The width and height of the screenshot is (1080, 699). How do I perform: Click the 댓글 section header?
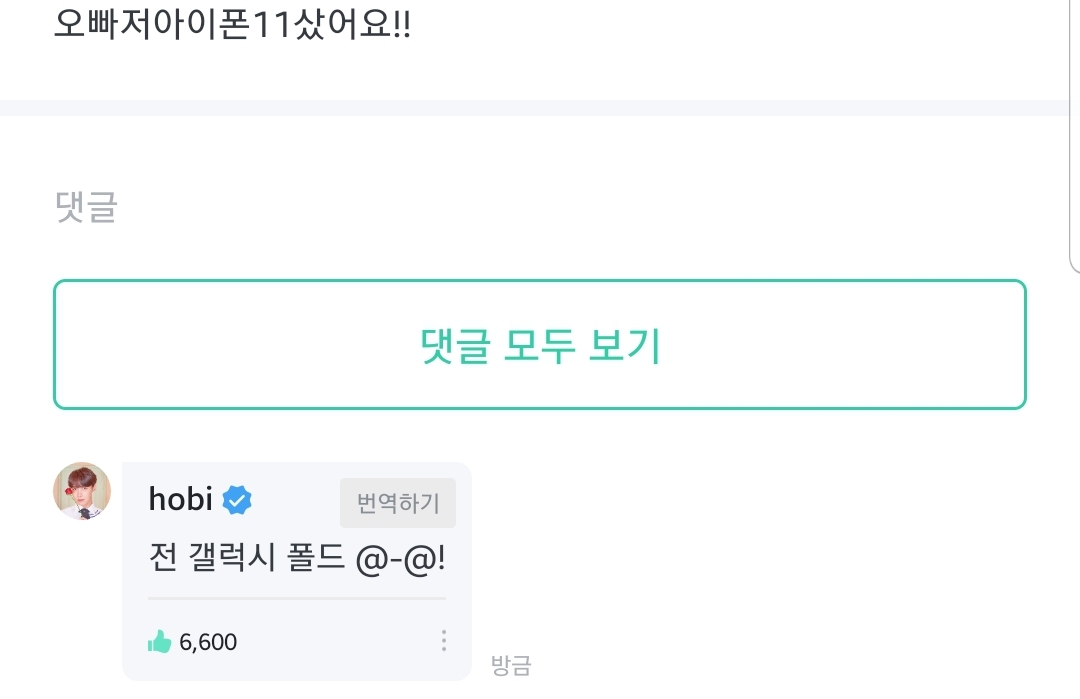83,207
